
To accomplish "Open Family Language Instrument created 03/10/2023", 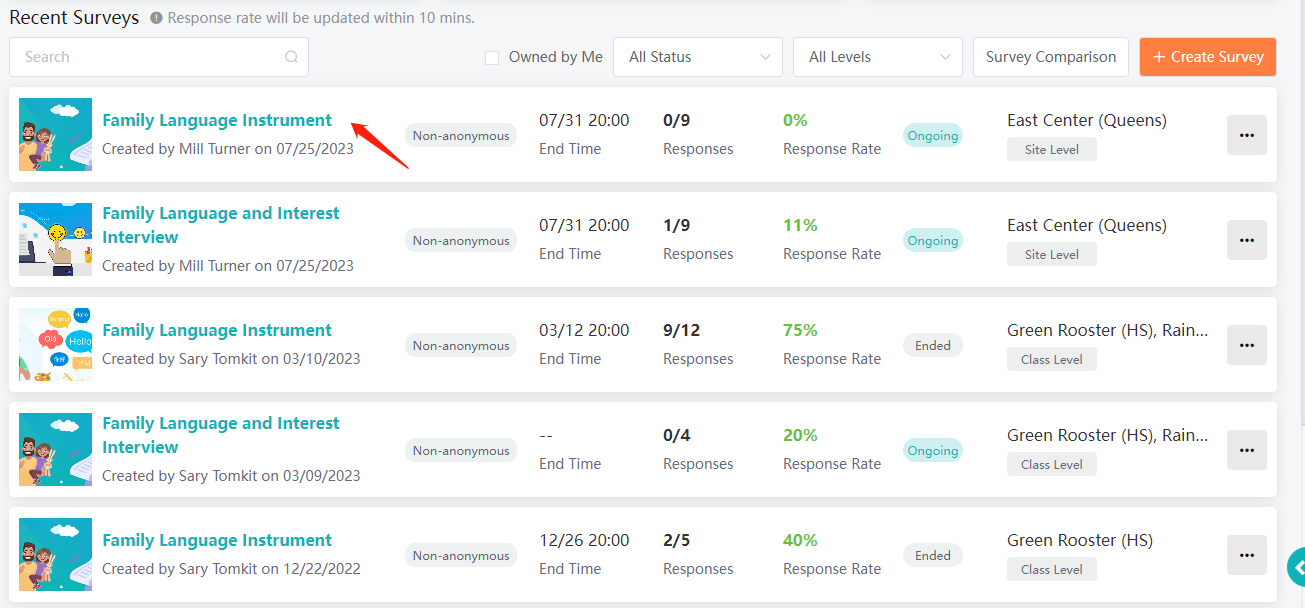I will (217, 330).
